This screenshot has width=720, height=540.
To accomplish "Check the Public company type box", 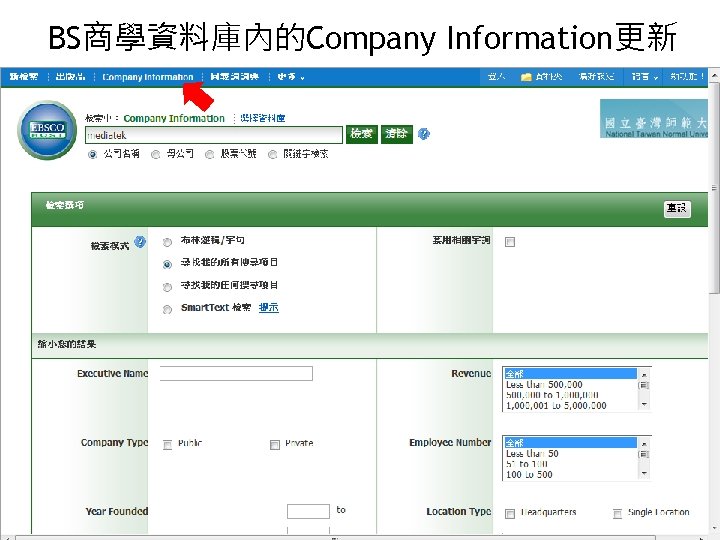I will click(x=167, y=444).
